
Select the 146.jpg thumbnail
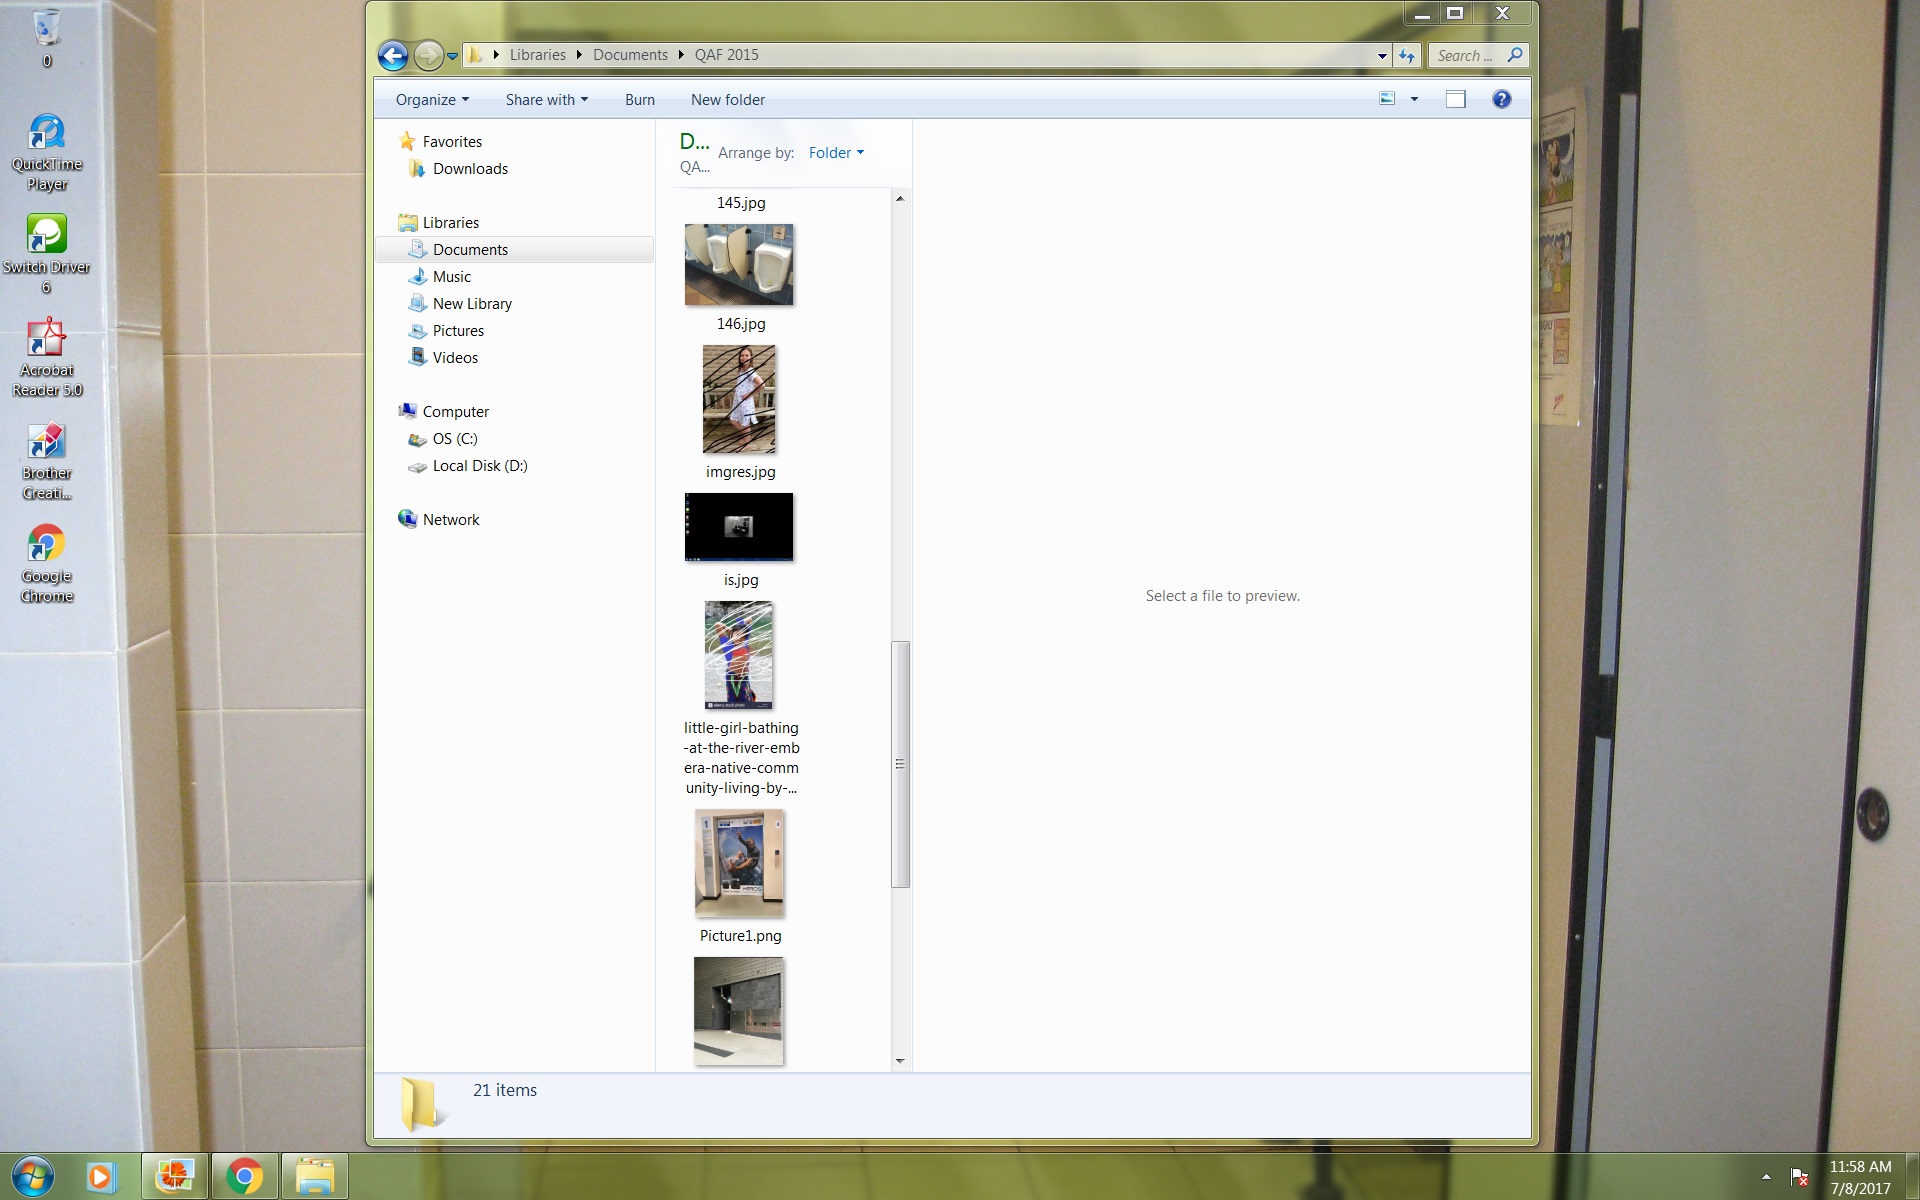[739, 265]
